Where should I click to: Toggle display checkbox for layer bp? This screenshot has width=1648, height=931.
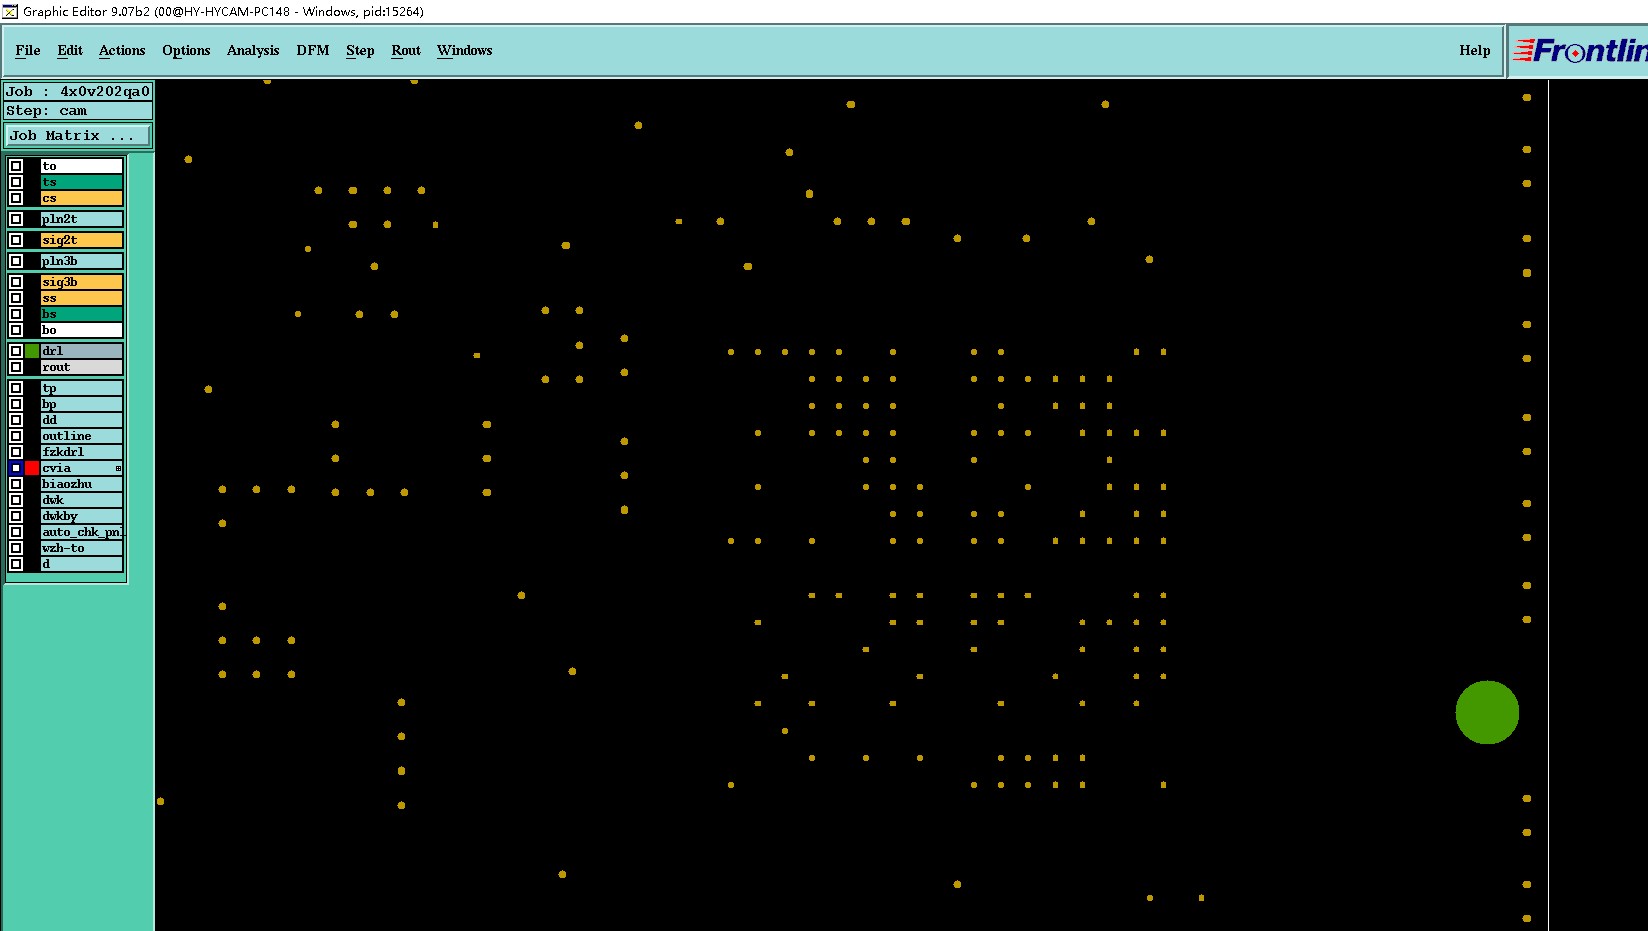click(x=16, y=404)
